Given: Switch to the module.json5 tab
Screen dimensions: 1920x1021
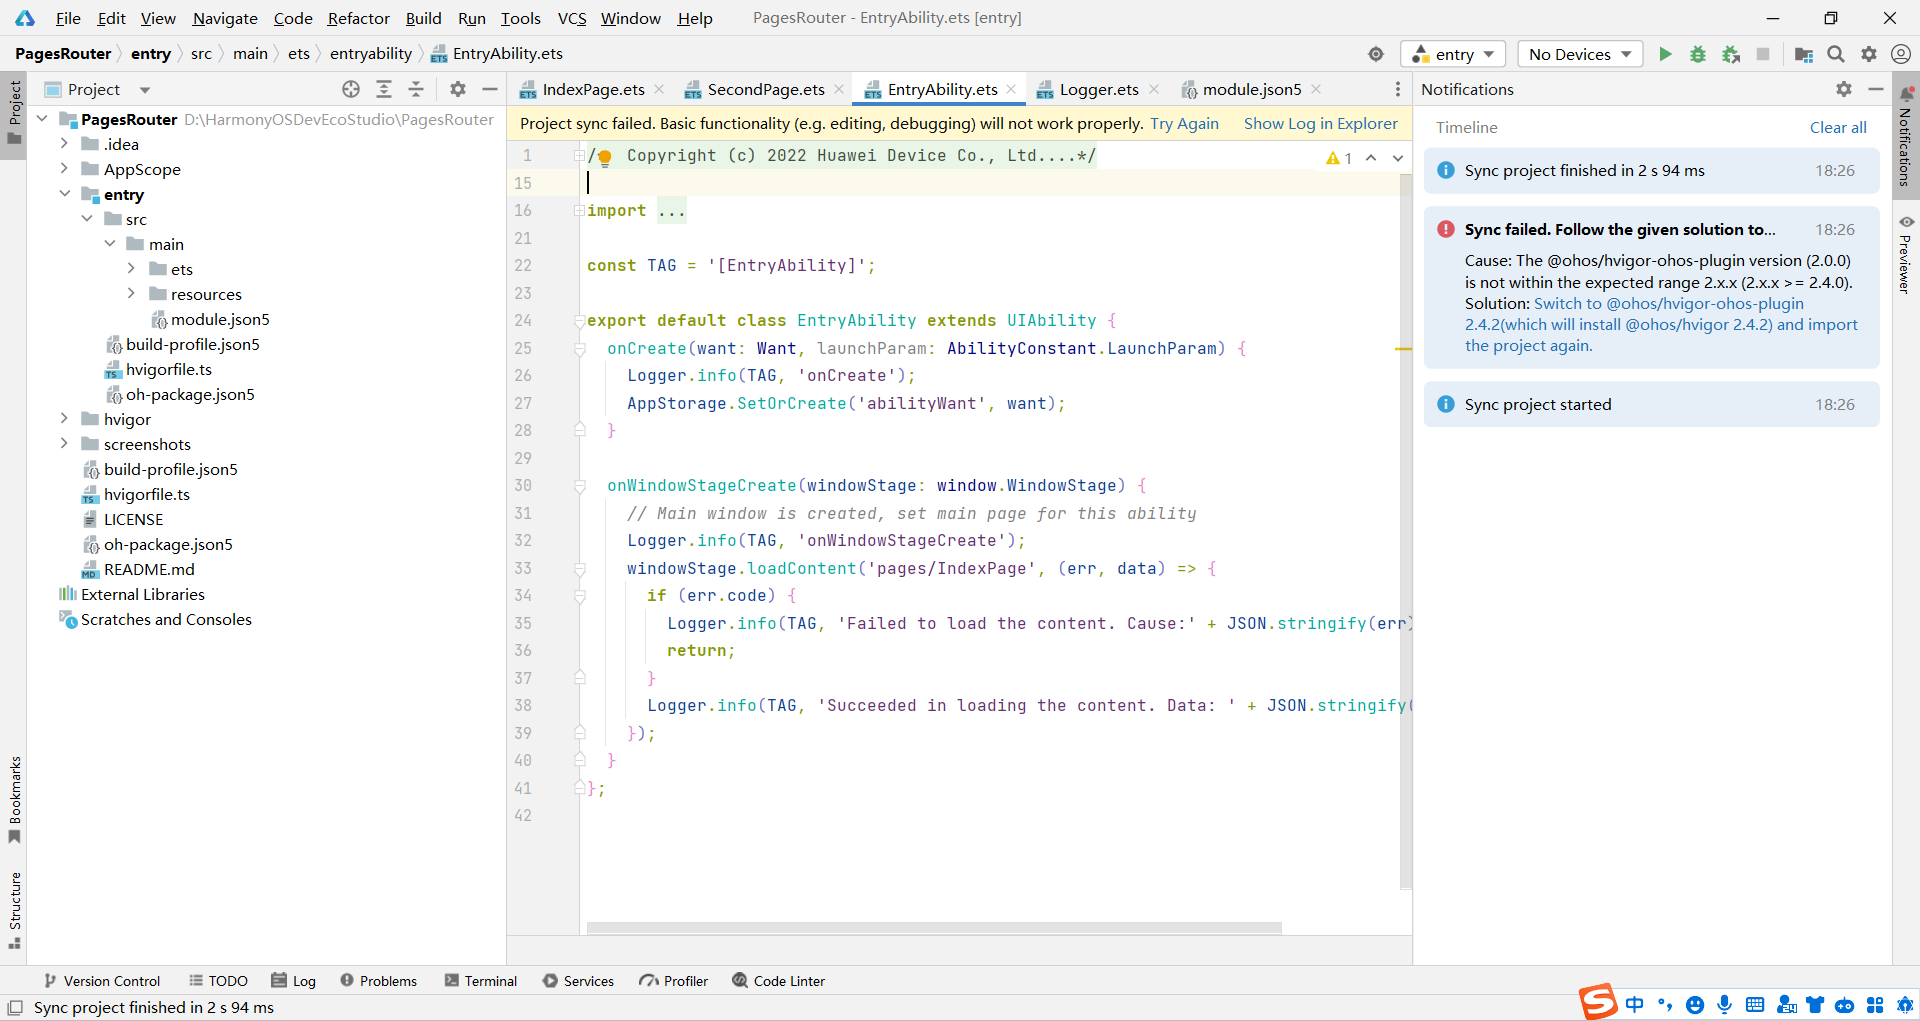Looking at the screenshot, I should click(1251, 89).
